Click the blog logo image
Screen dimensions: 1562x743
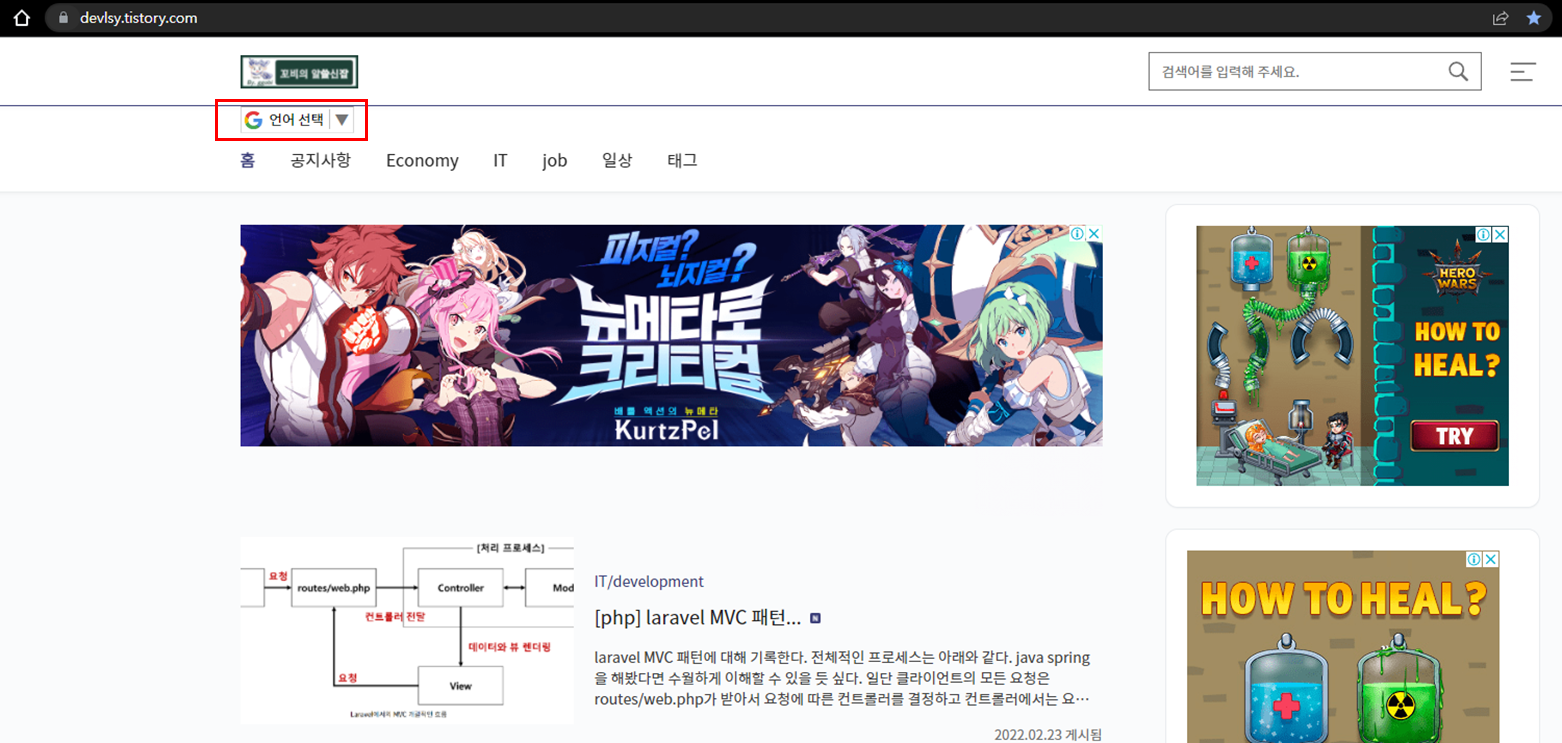point(299,72)
